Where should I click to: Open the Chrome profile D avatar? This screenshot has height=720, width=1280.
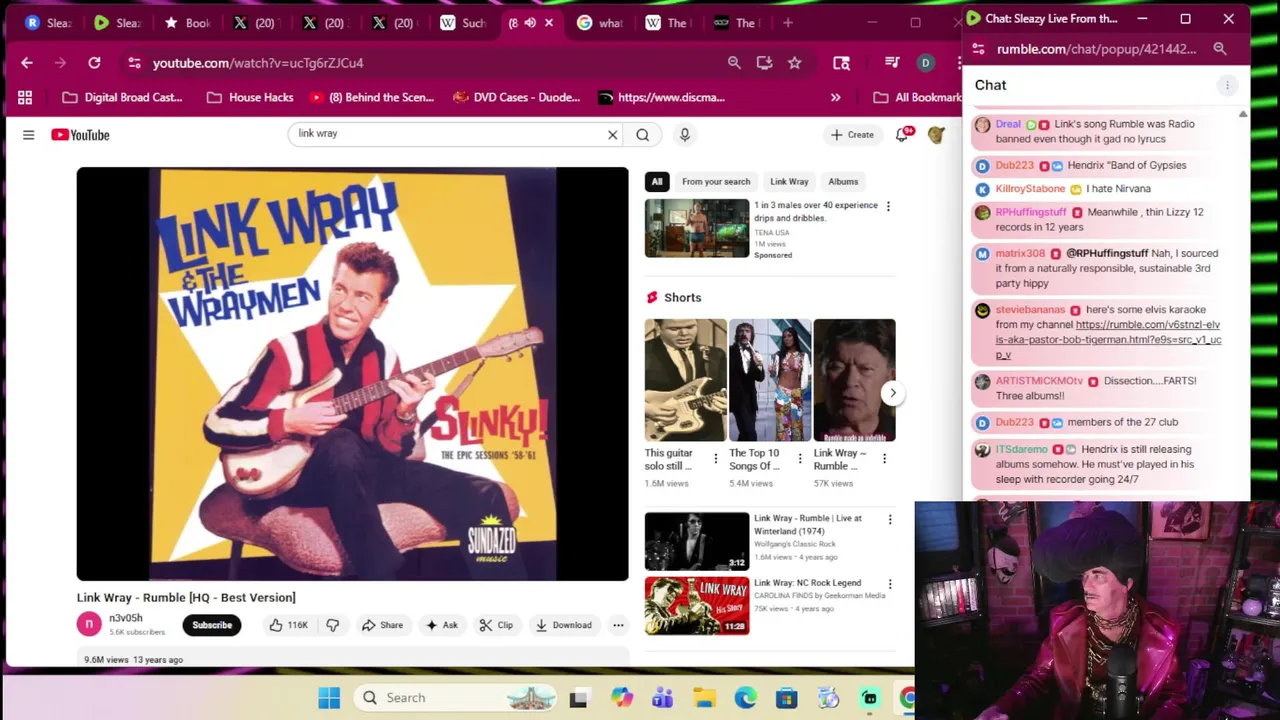pyautogui.click(x=925, y=63)
